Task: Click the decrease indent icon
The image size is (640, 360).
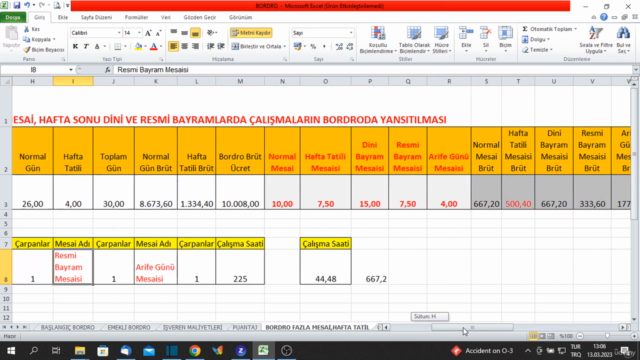Action: 211,47
